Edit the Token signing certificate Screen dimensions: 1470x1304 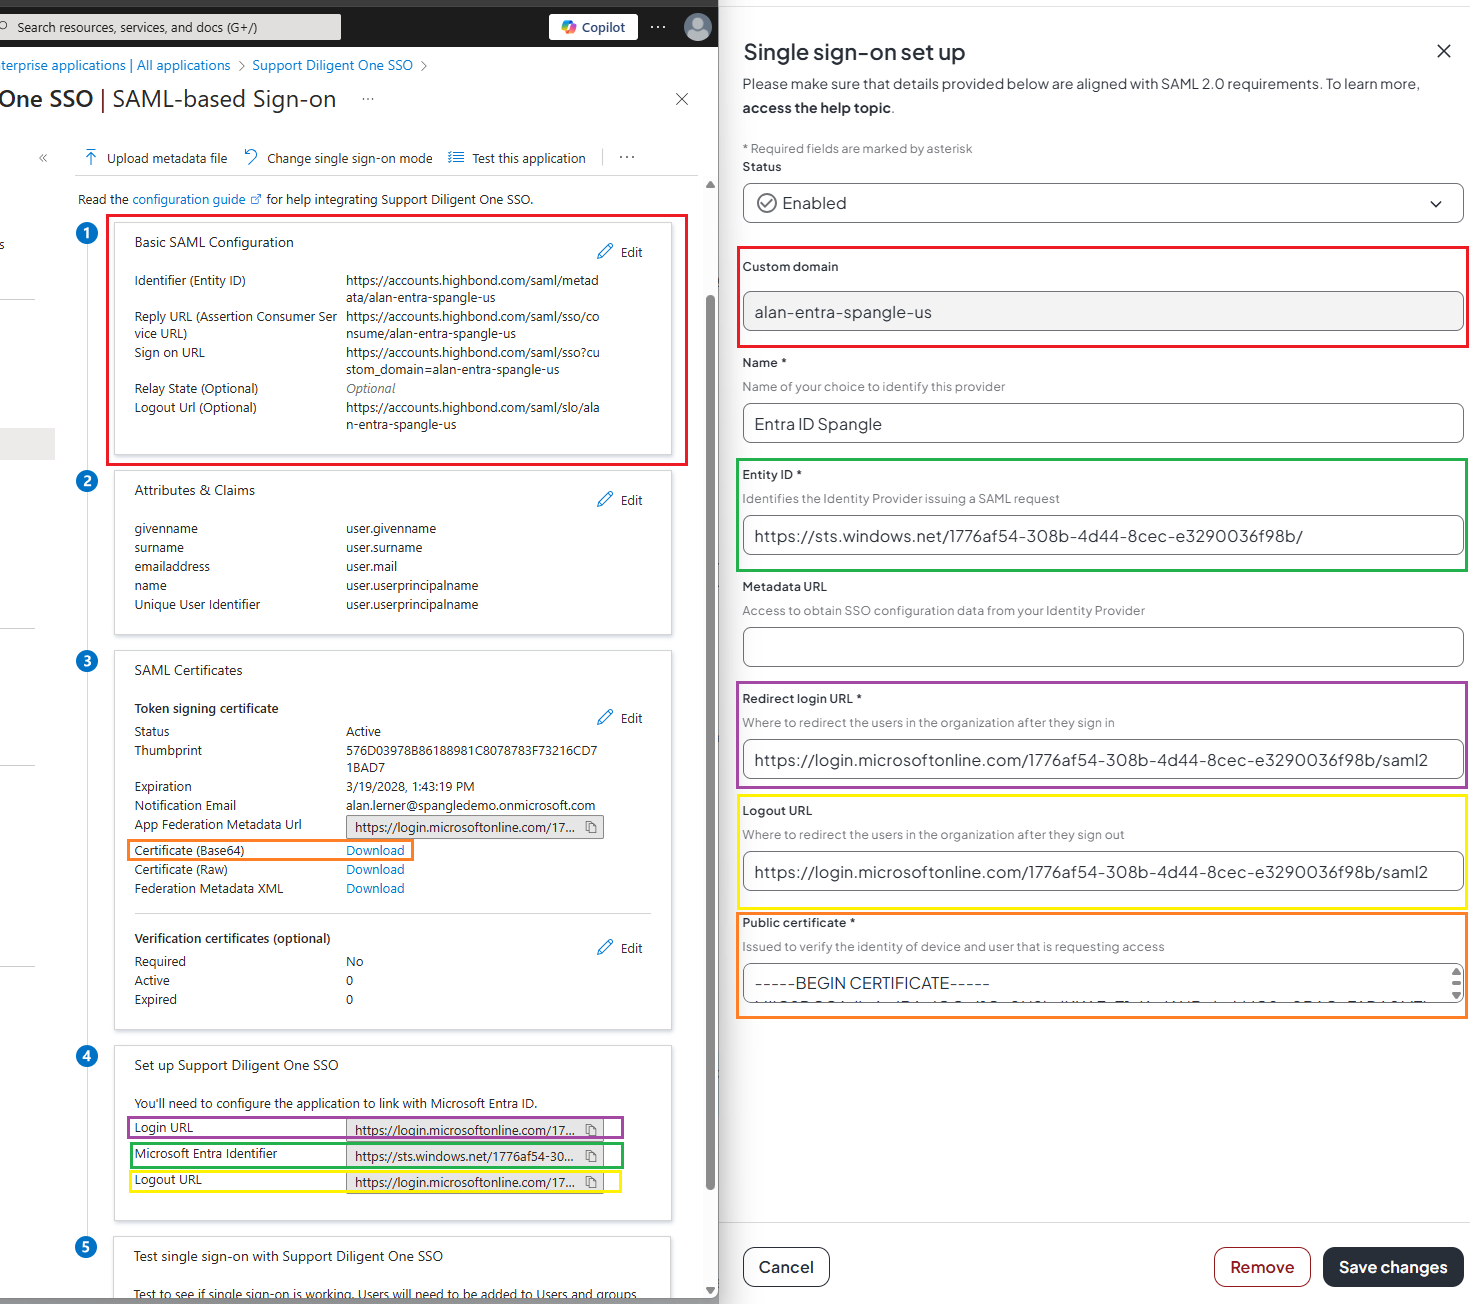coord(620,718)
